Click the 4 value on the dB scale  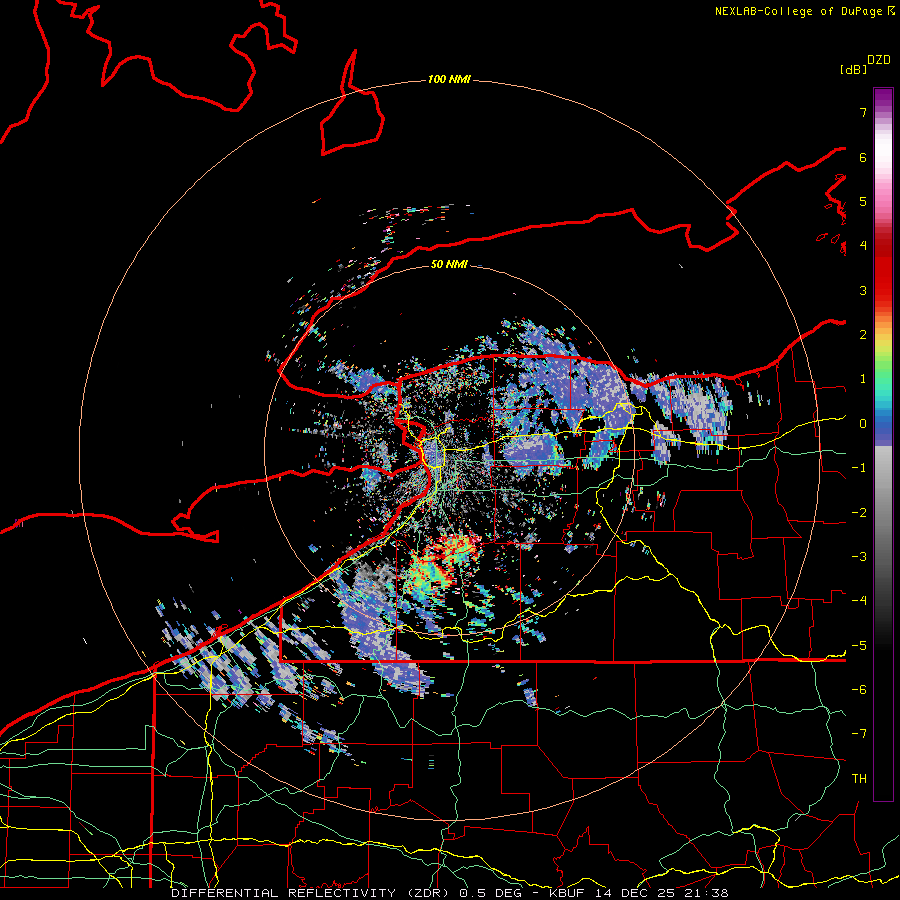pos(863,246)
